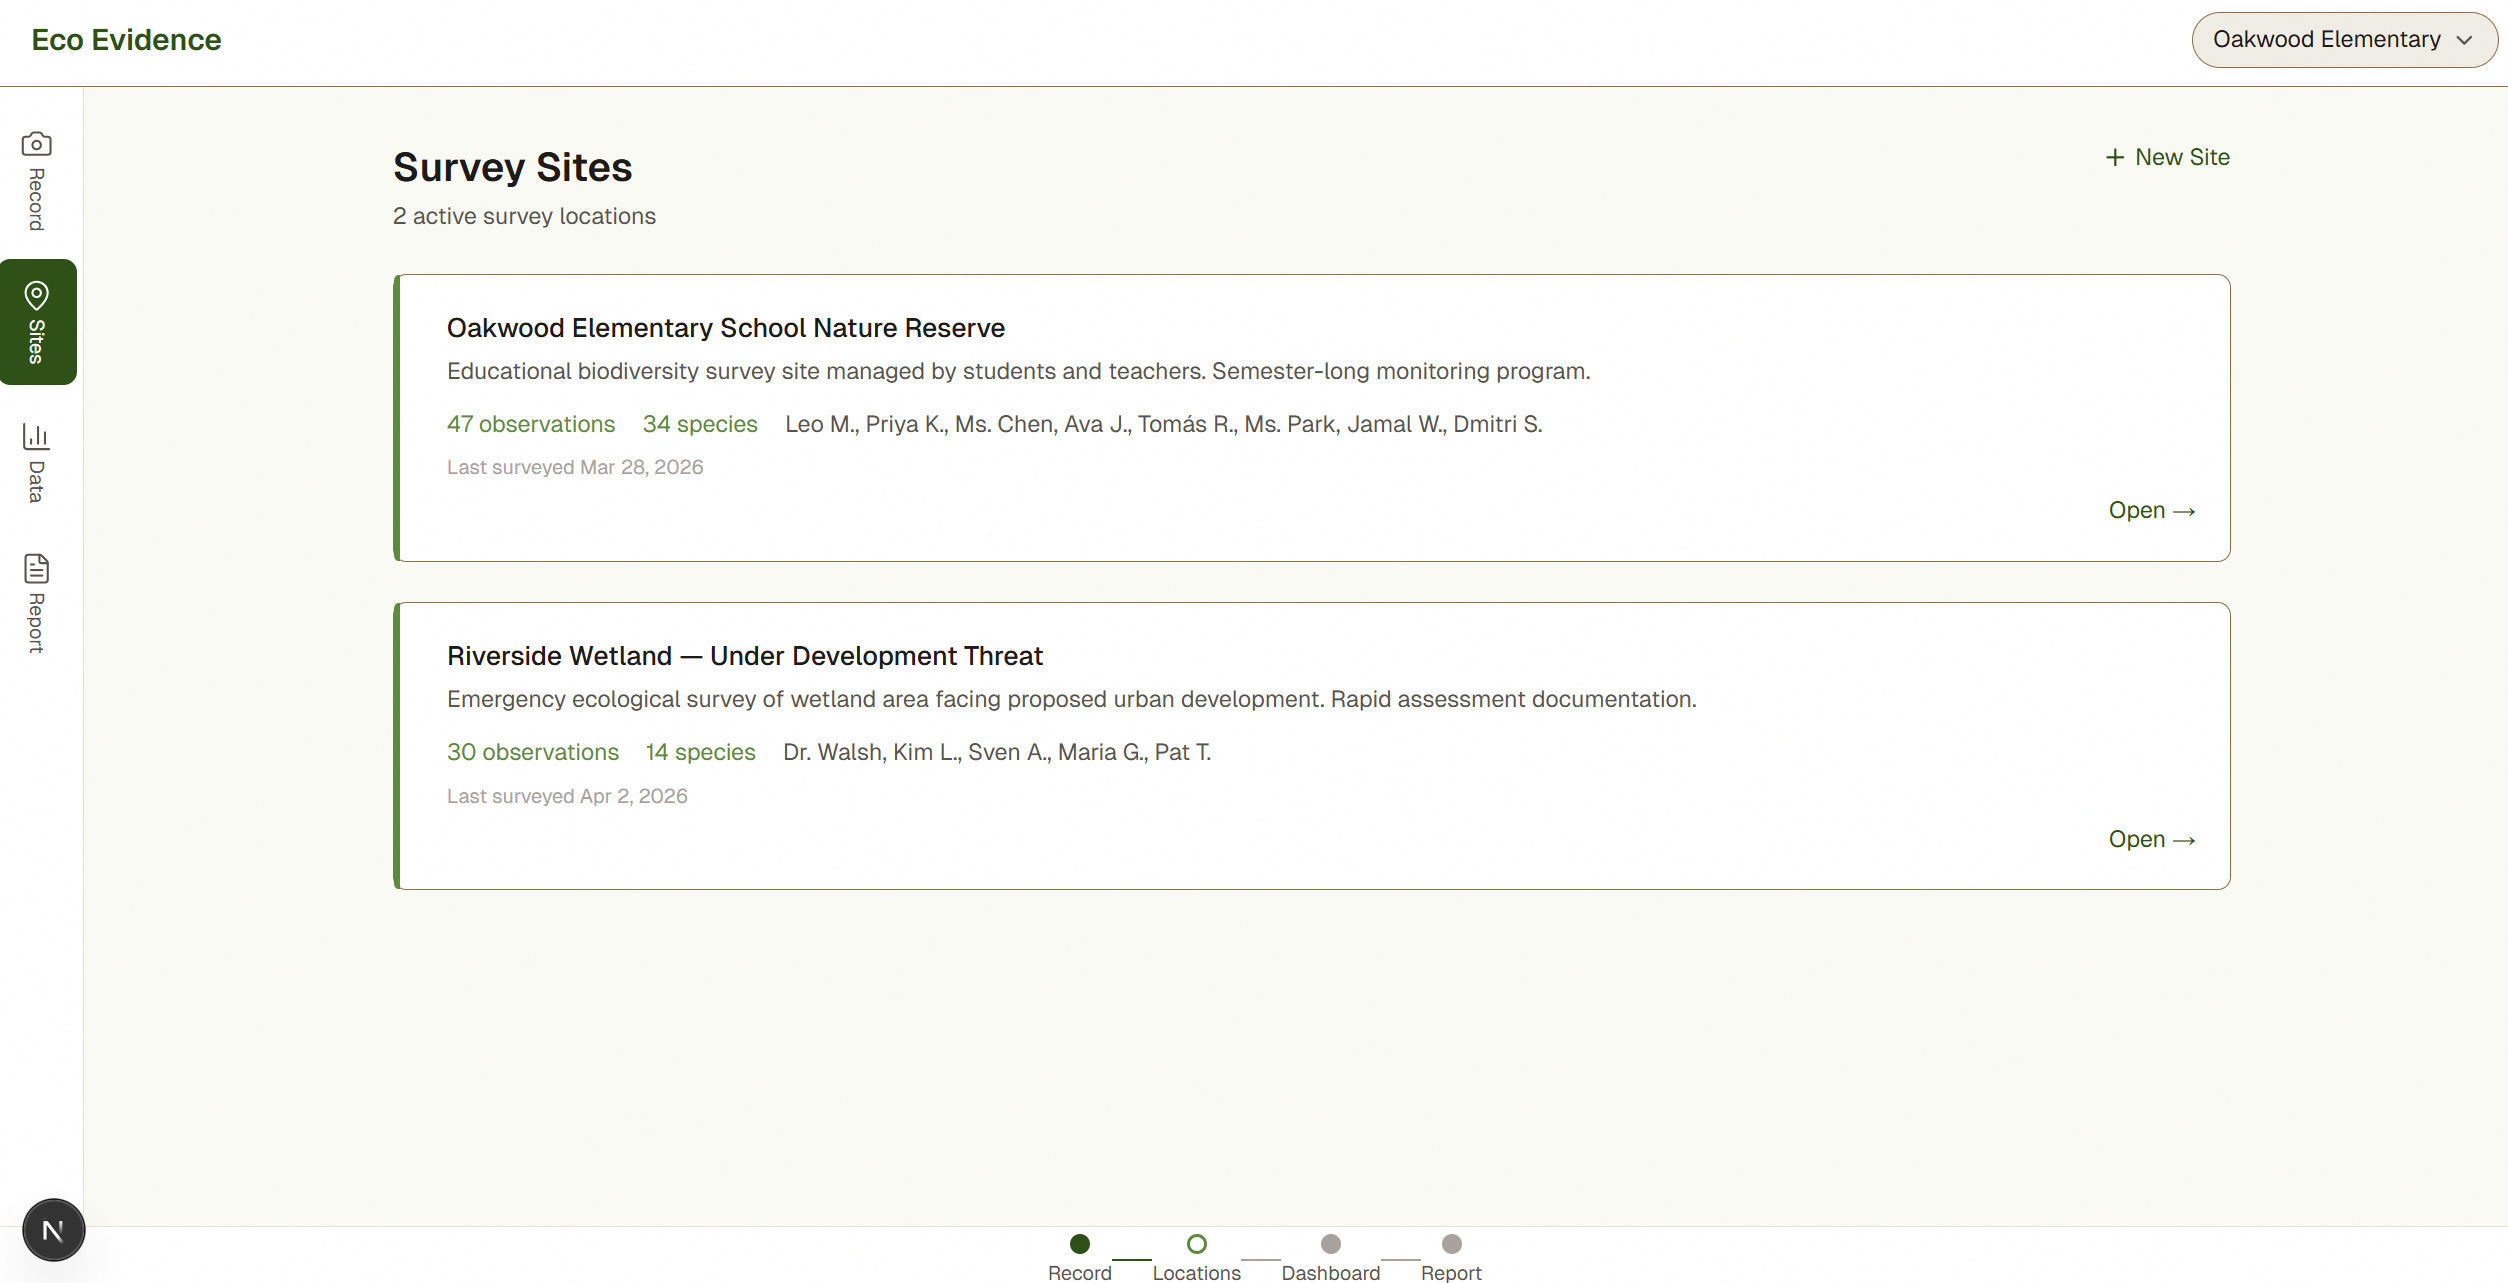The image size is (2508, 1283).
Task: Click the plus icon beside New Site
Action: [x=2114, y=158]
